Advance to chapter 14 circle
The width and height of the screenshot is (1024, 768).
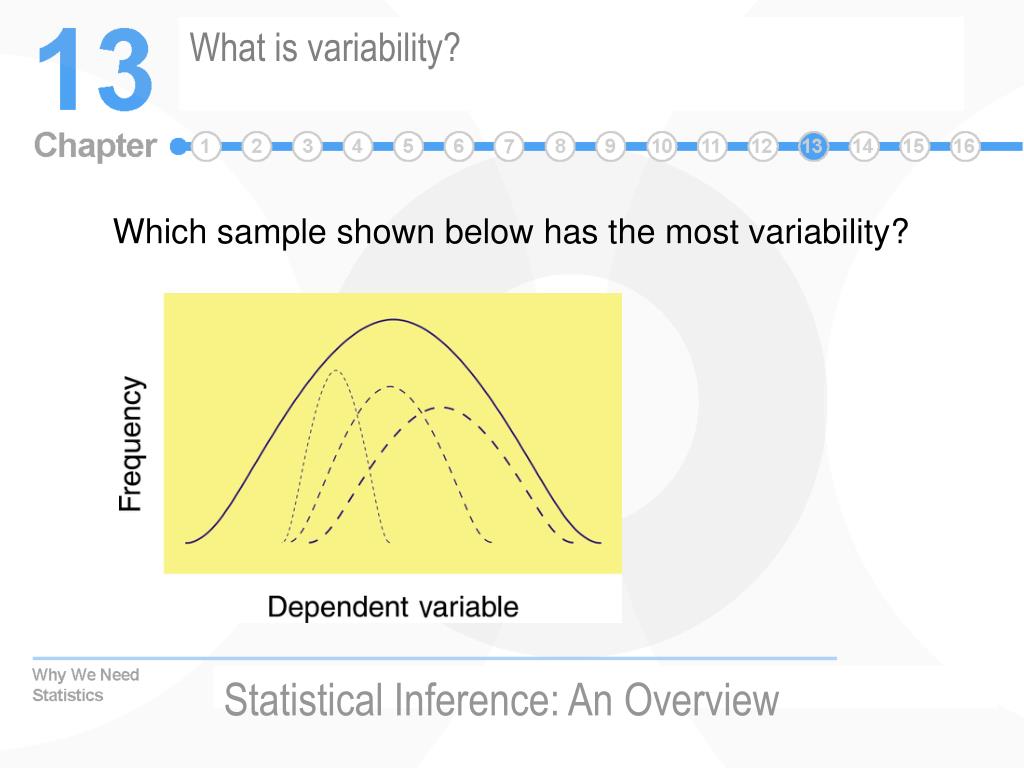[x=863, y=146]
